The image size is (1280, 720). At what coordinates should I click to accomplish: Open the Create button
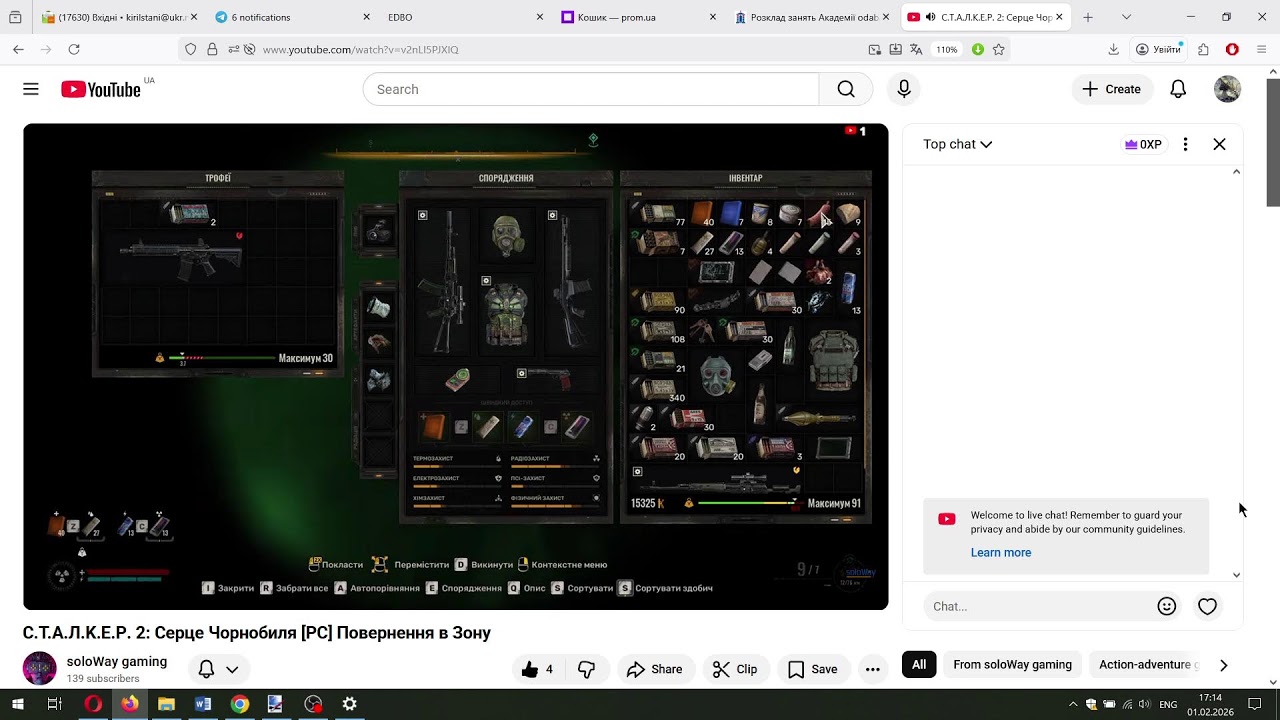[1111, 89]
